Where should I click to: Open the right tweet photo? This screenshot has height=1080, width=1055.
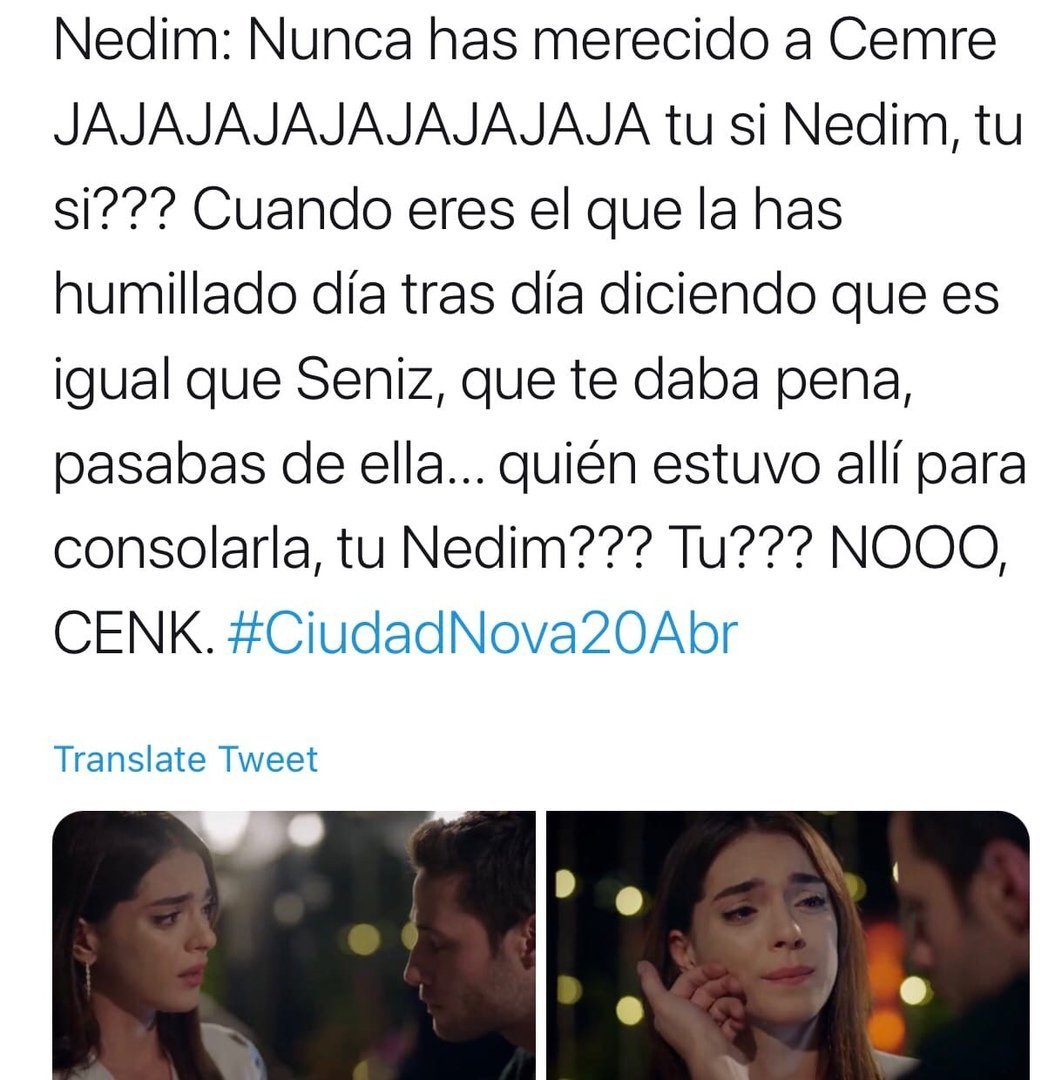tap(788, 945)
